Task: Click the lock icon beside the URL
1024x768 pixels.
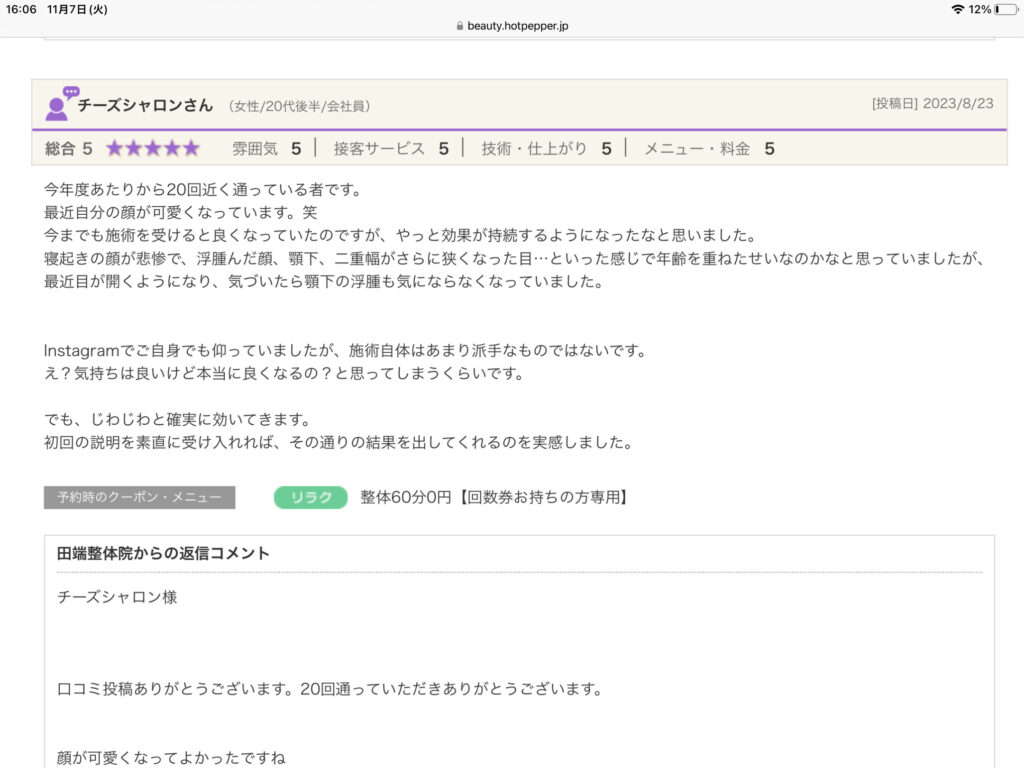Action: [459, 26]
